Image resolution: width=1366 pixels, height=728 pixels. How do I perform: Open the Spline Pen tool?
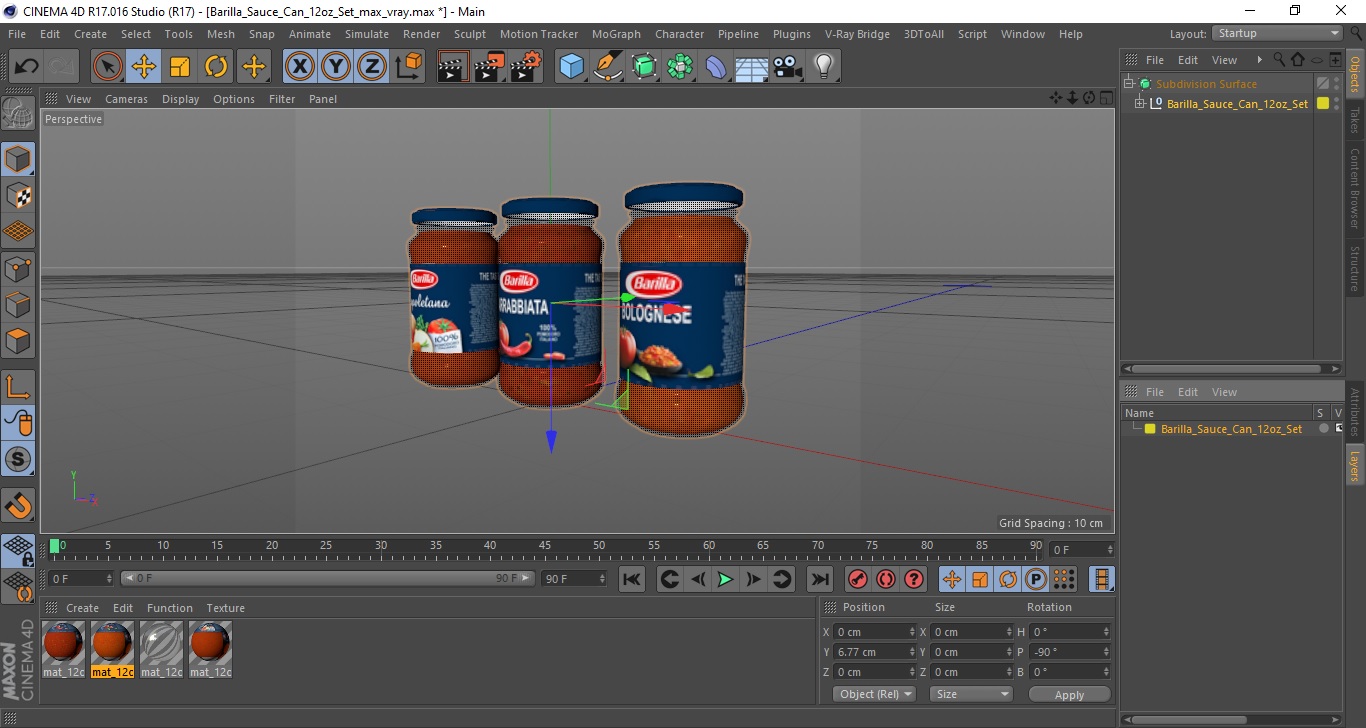[607, 67]
